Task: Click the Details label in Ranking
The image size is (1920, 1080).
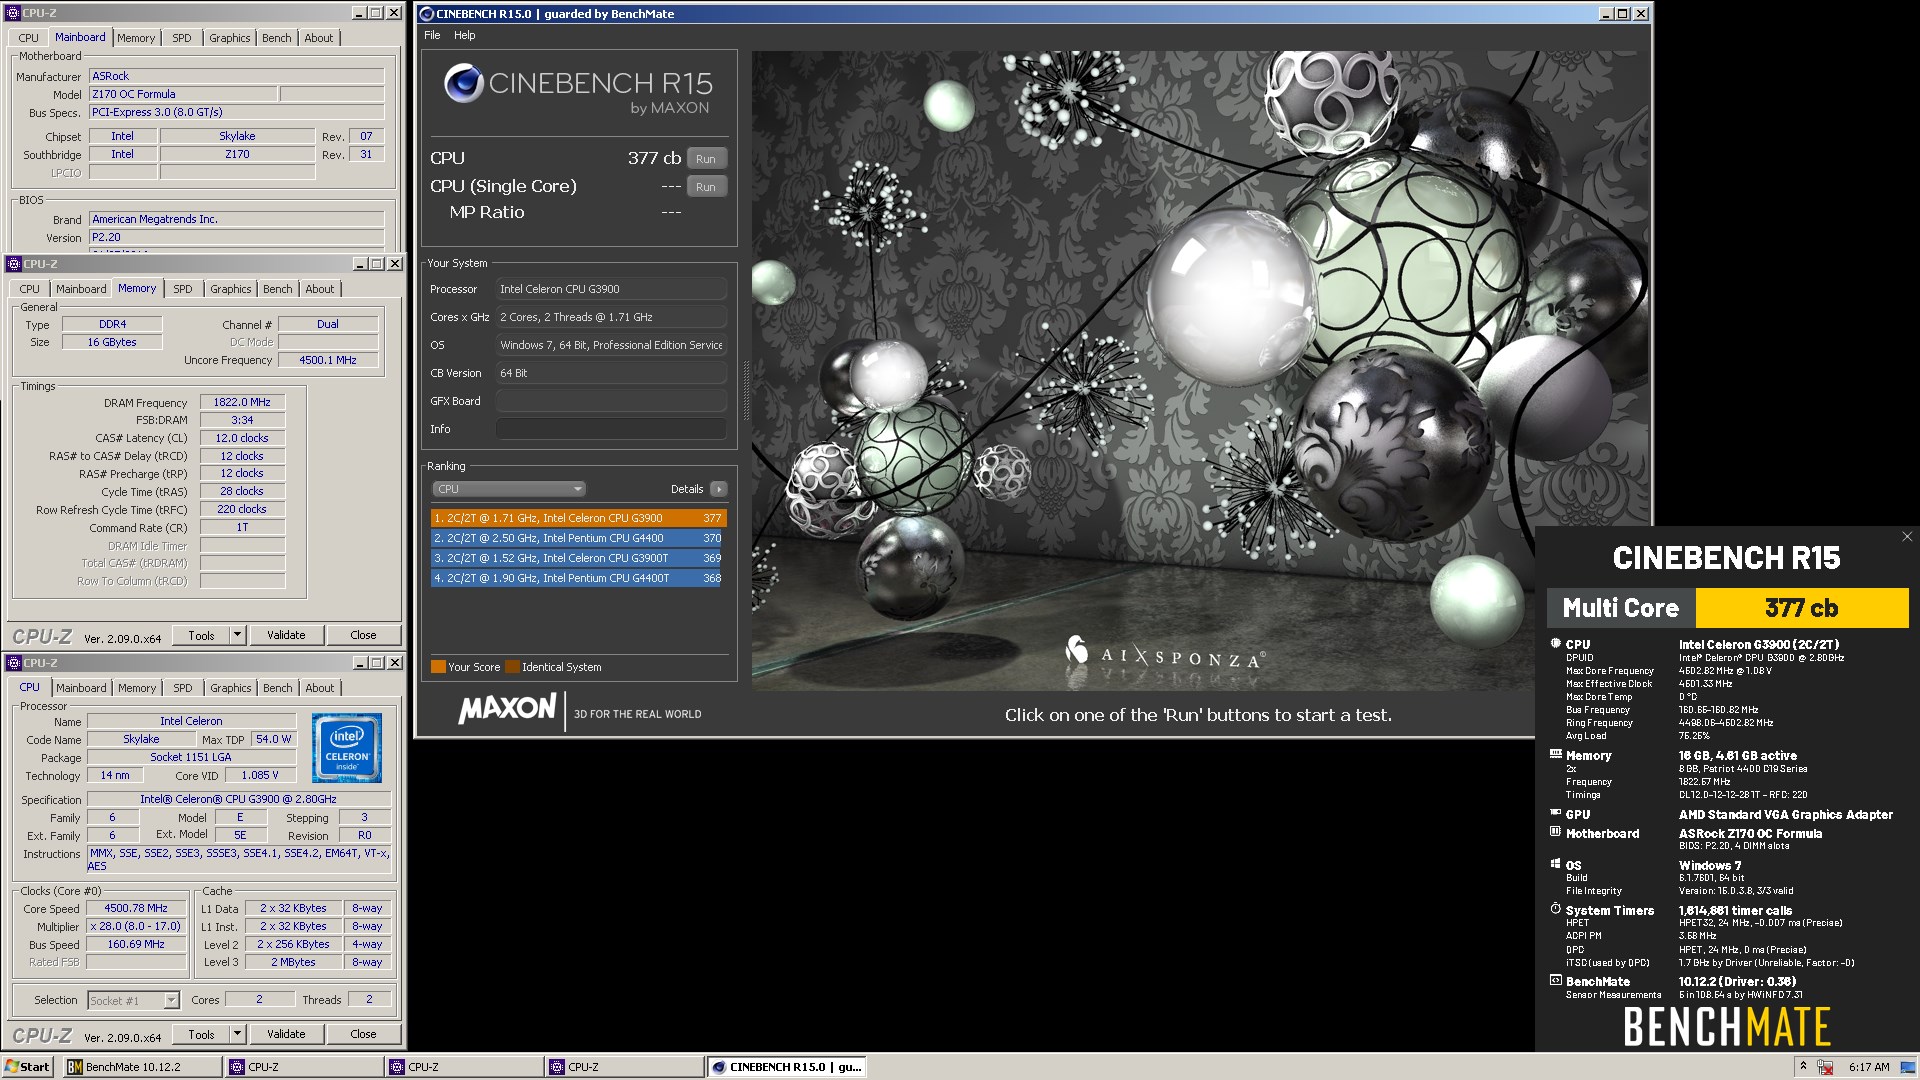Action: click(687, 489)
